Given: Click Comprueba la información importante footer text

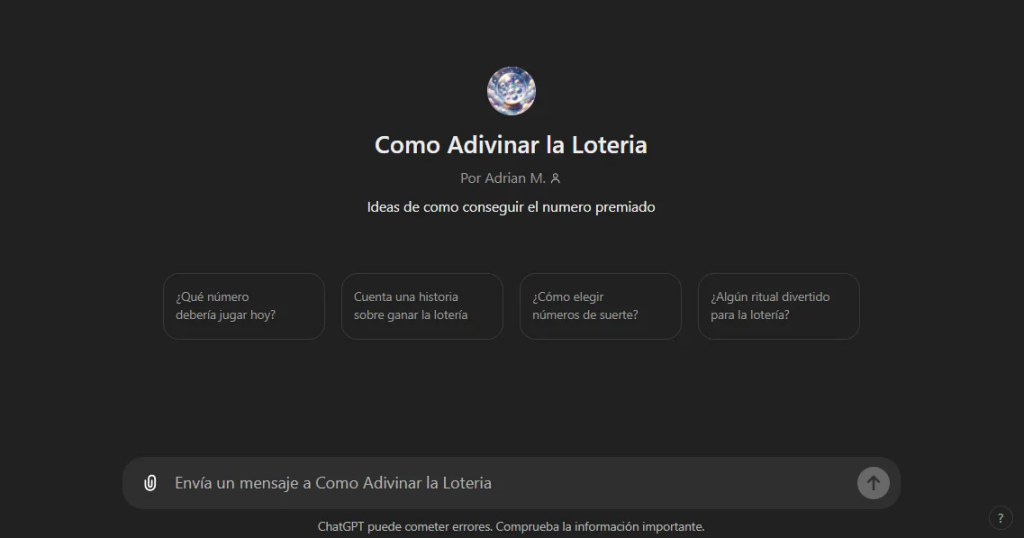Looking at the screenshot, I should pyautogui.click(x=600, y=526).
